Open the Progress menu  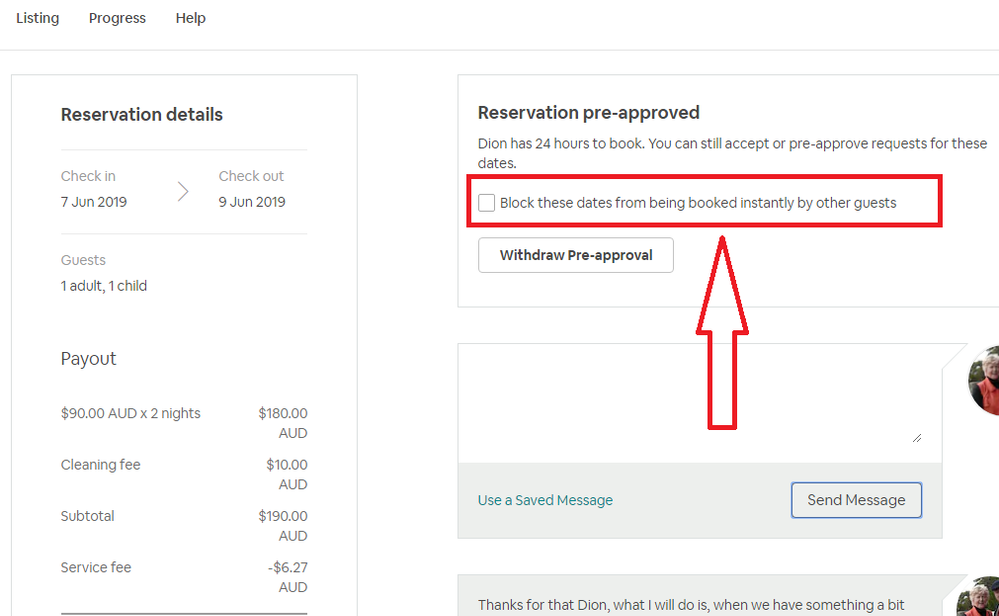pos(117,18)
